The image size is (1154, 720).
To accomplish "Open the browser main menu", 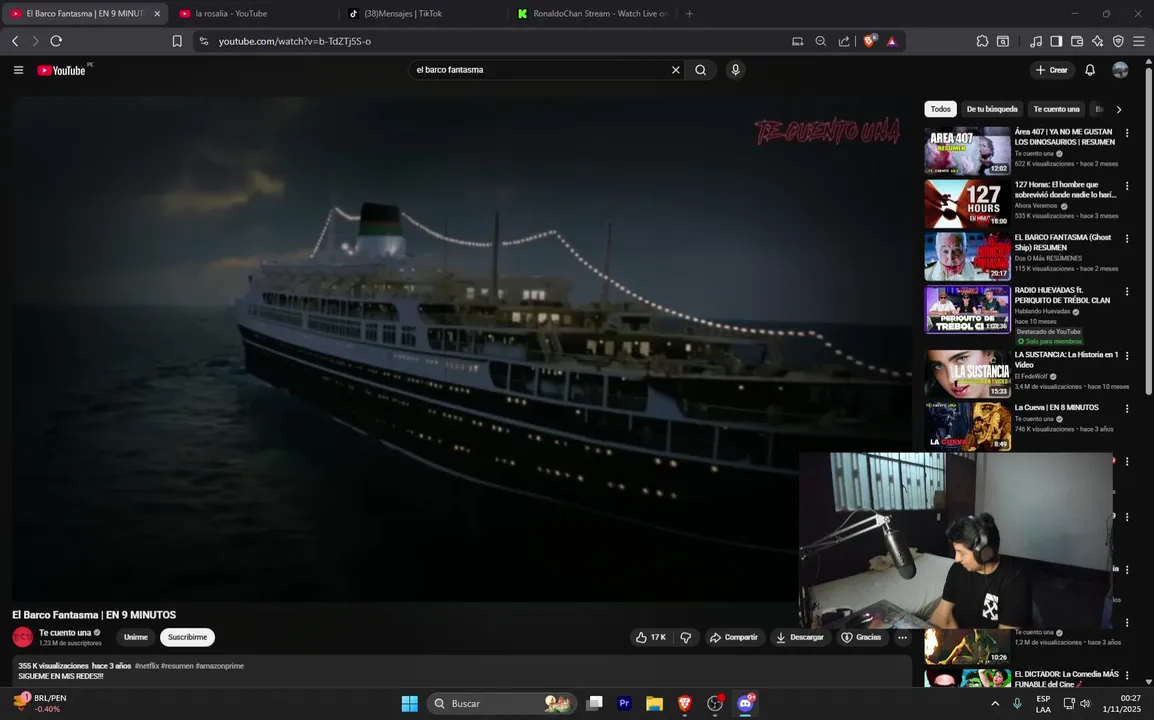I will tap(1139, 41).
